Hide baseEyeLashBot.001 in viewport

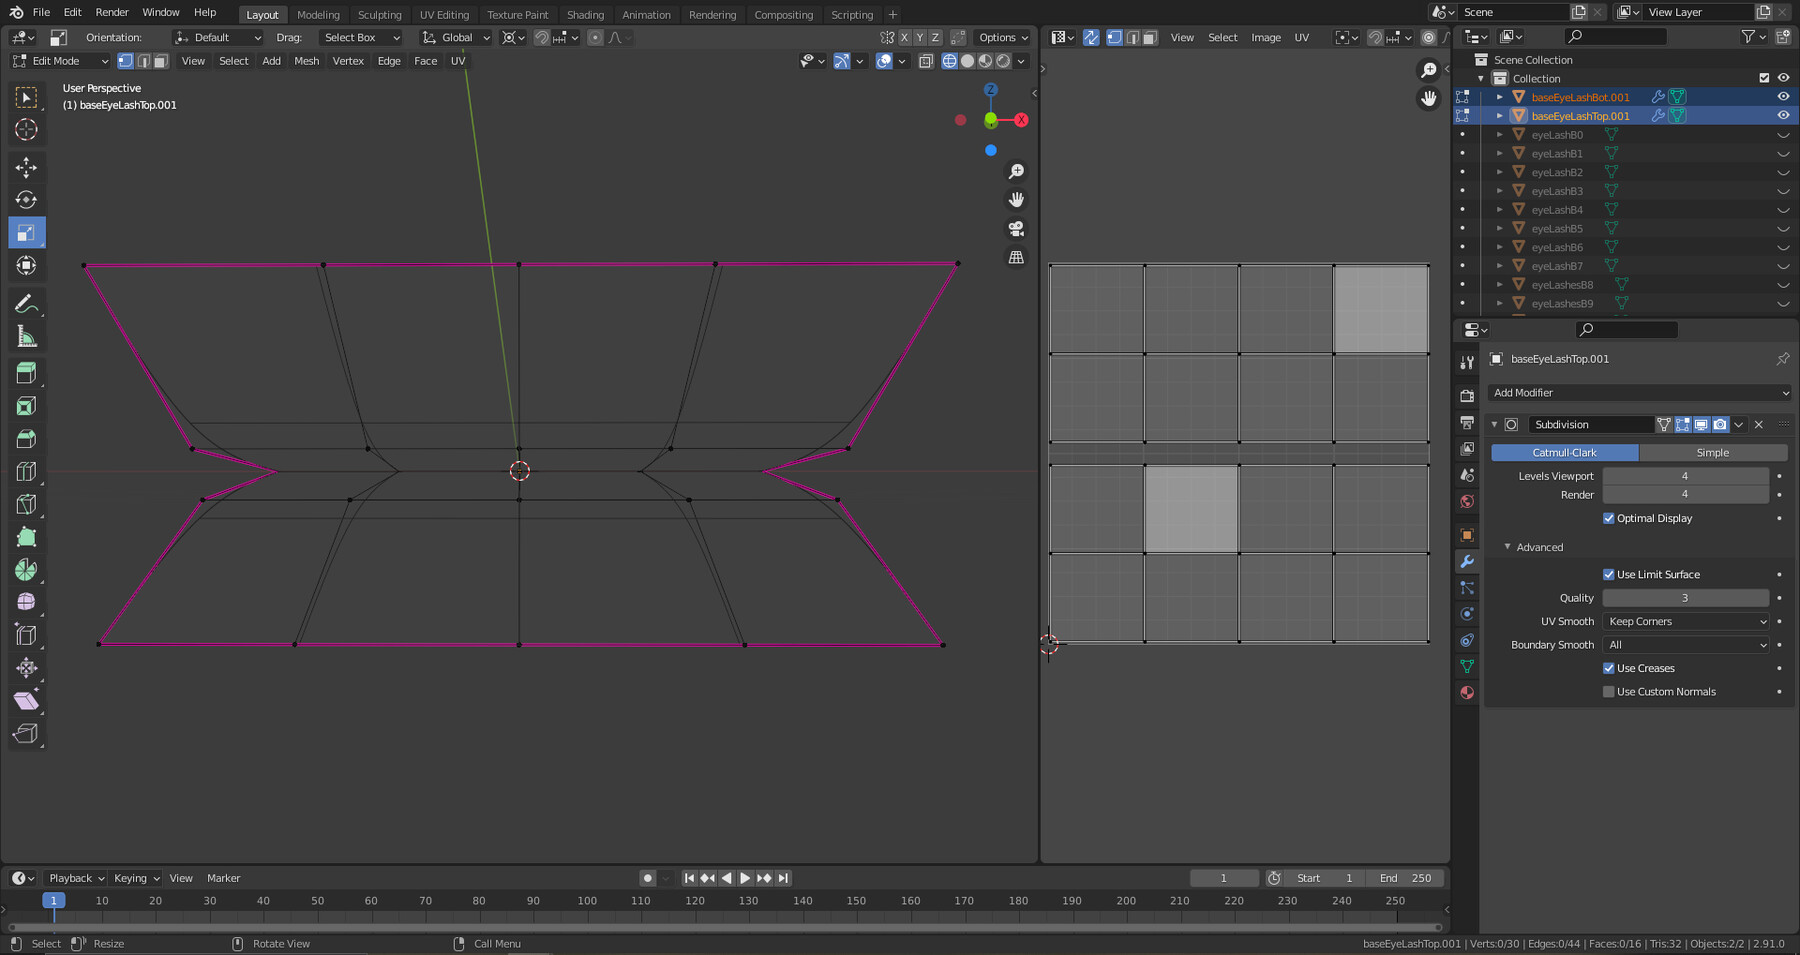(x=1783, y=97)
